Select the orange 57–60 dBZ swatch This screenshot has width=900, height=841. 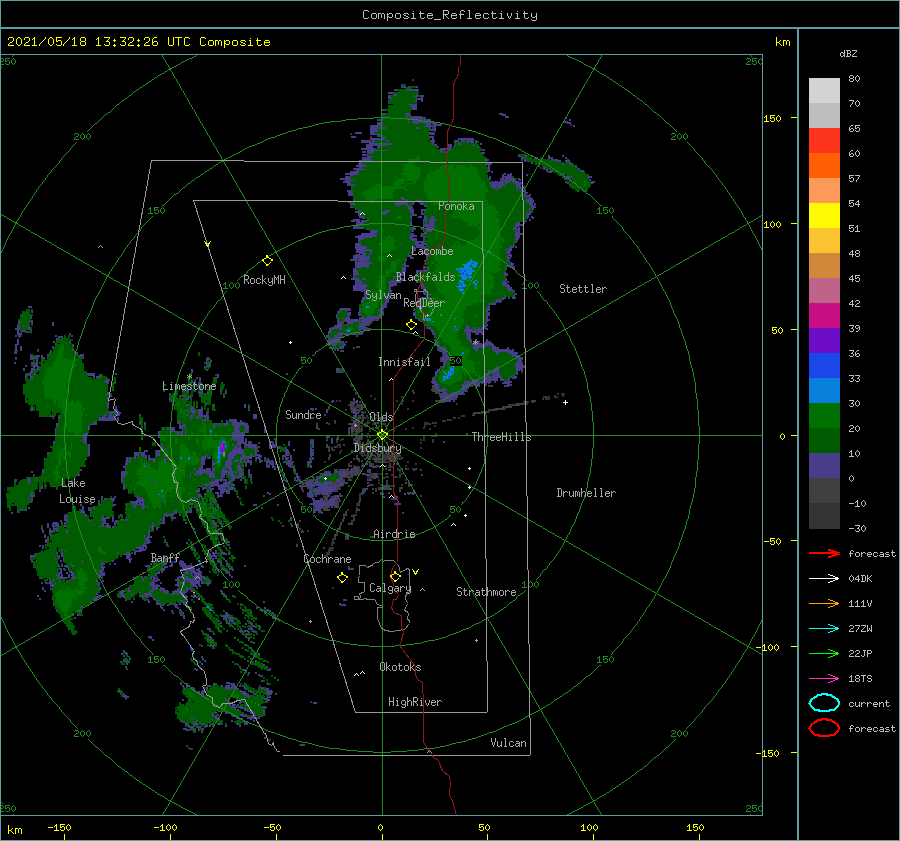[824, 166]
